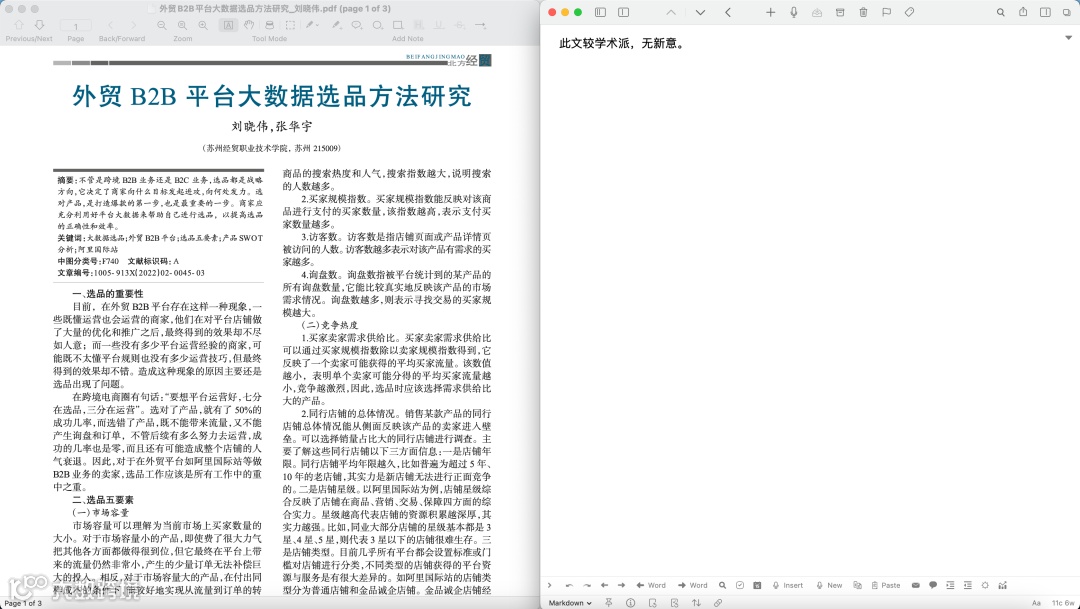Open the Markdown format dropdown

click(570, 603)
